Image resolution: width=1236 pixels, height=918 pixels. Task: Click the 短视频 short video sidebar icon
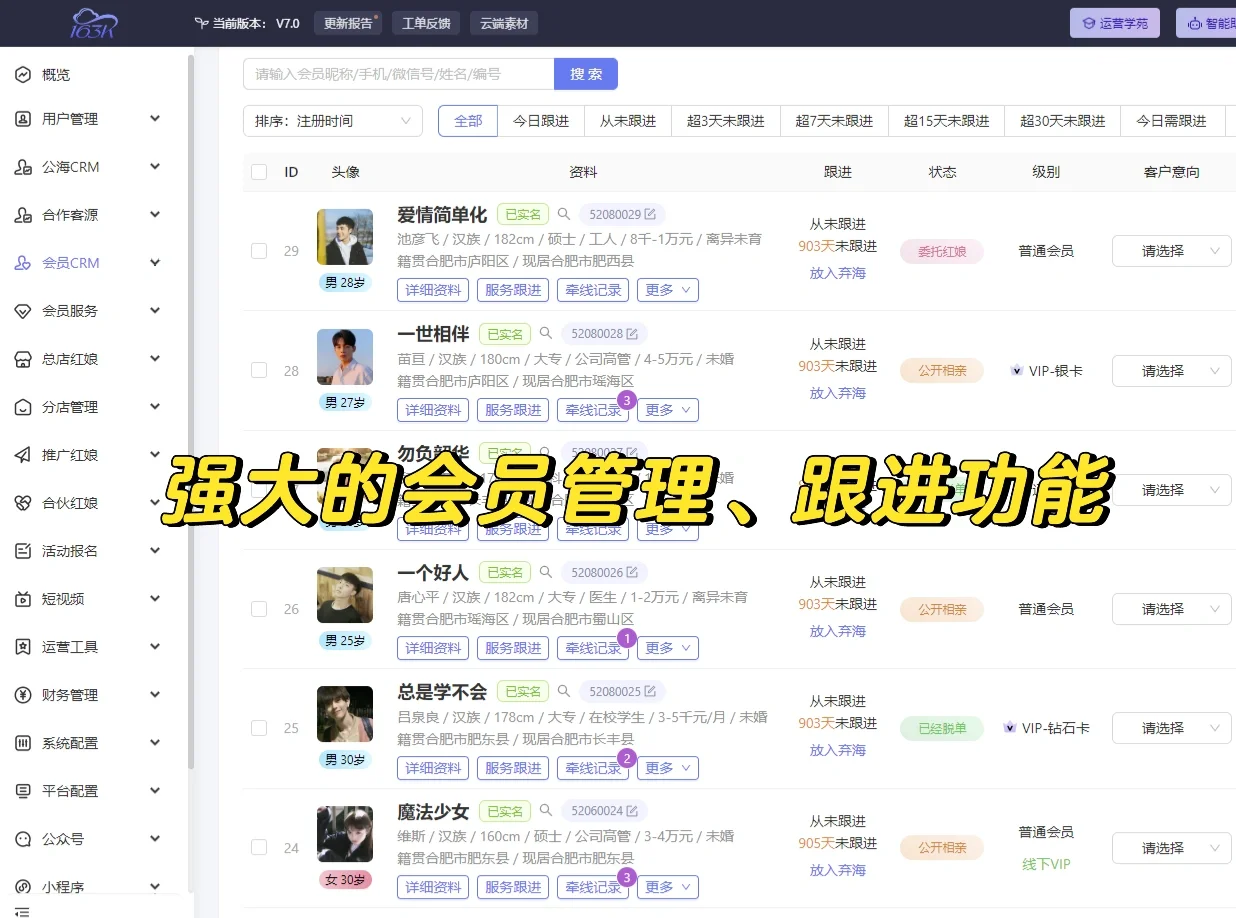pos(24,598)
